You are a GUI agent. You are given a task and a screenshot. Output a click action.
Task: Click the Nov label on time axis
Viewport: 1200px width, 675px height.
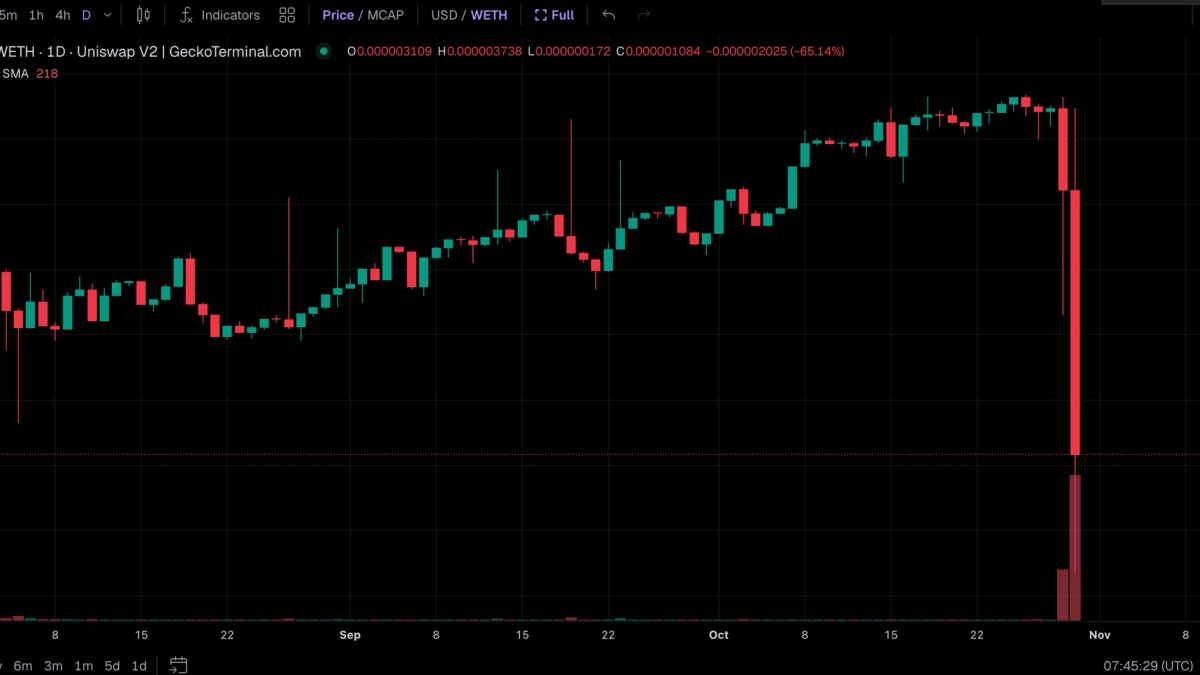1099,635
